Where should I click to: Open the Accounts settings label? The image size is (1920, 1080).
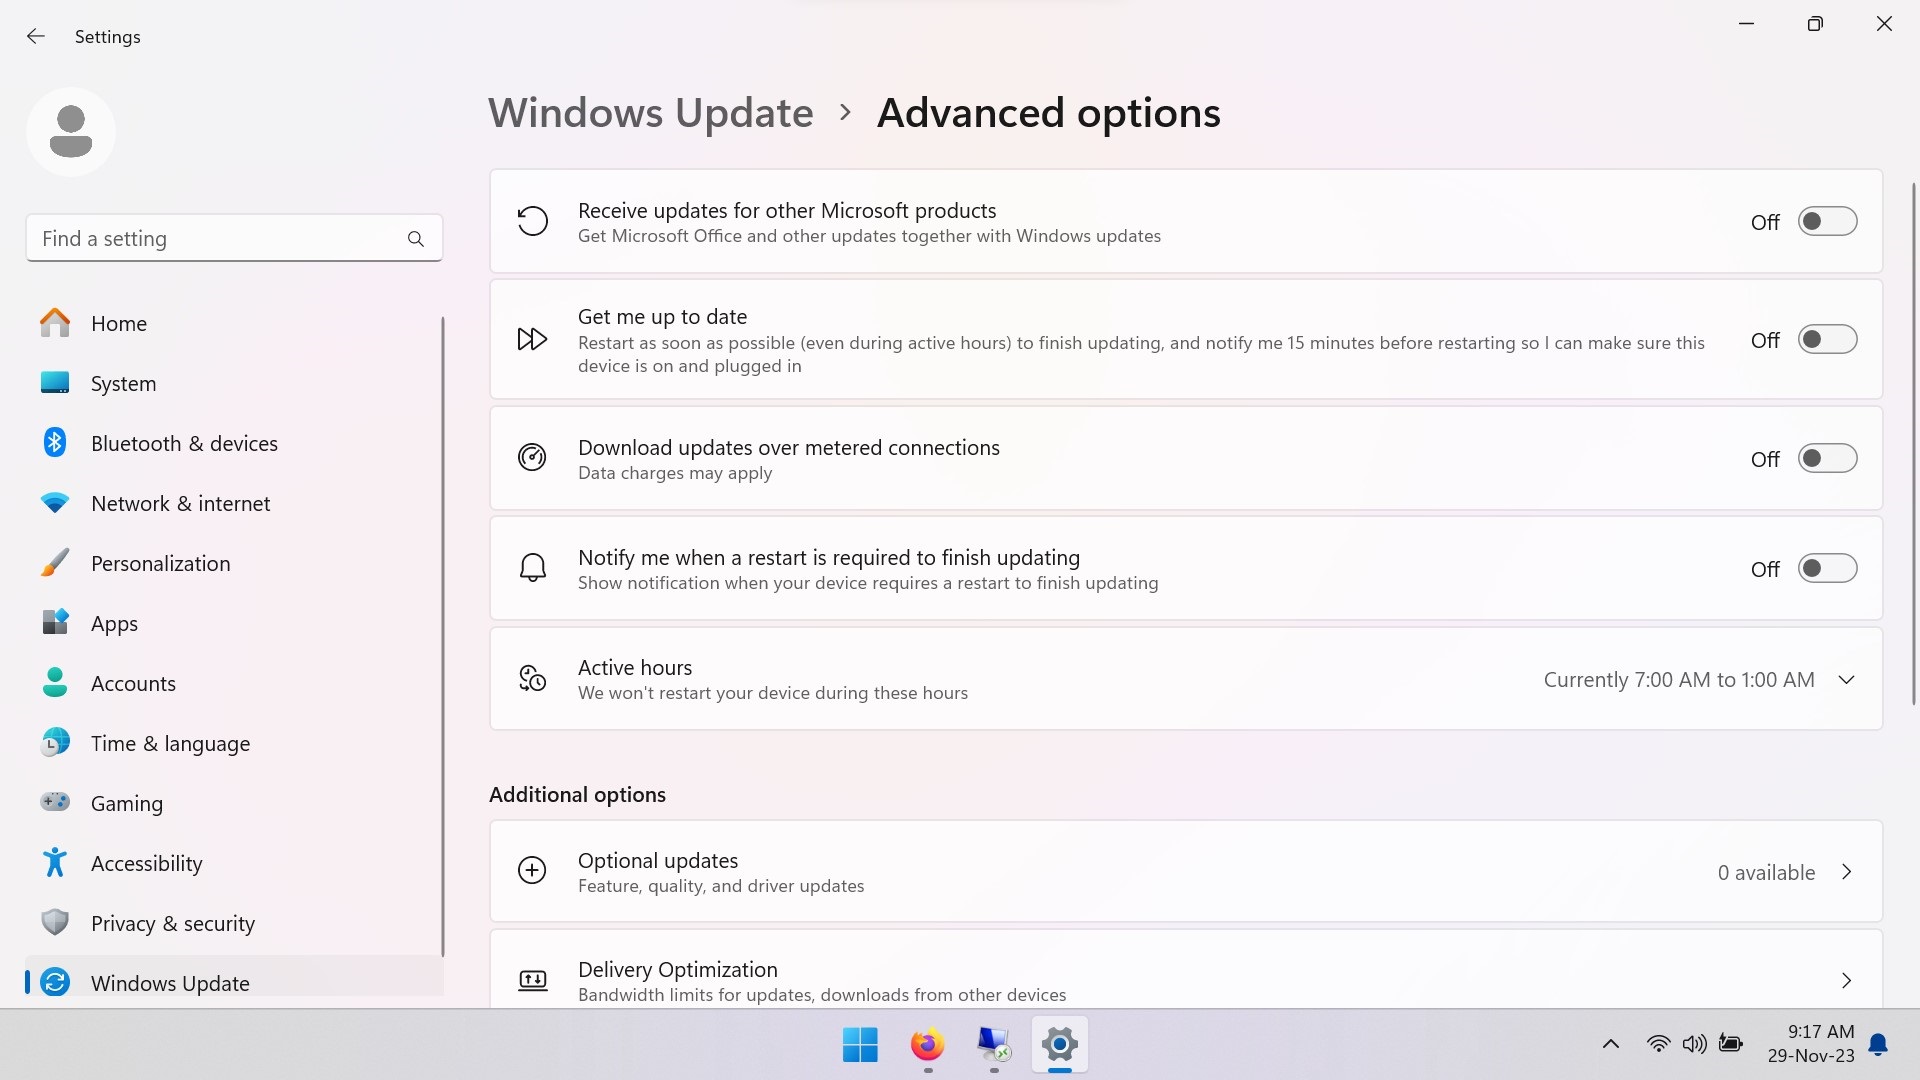[133, 684]
